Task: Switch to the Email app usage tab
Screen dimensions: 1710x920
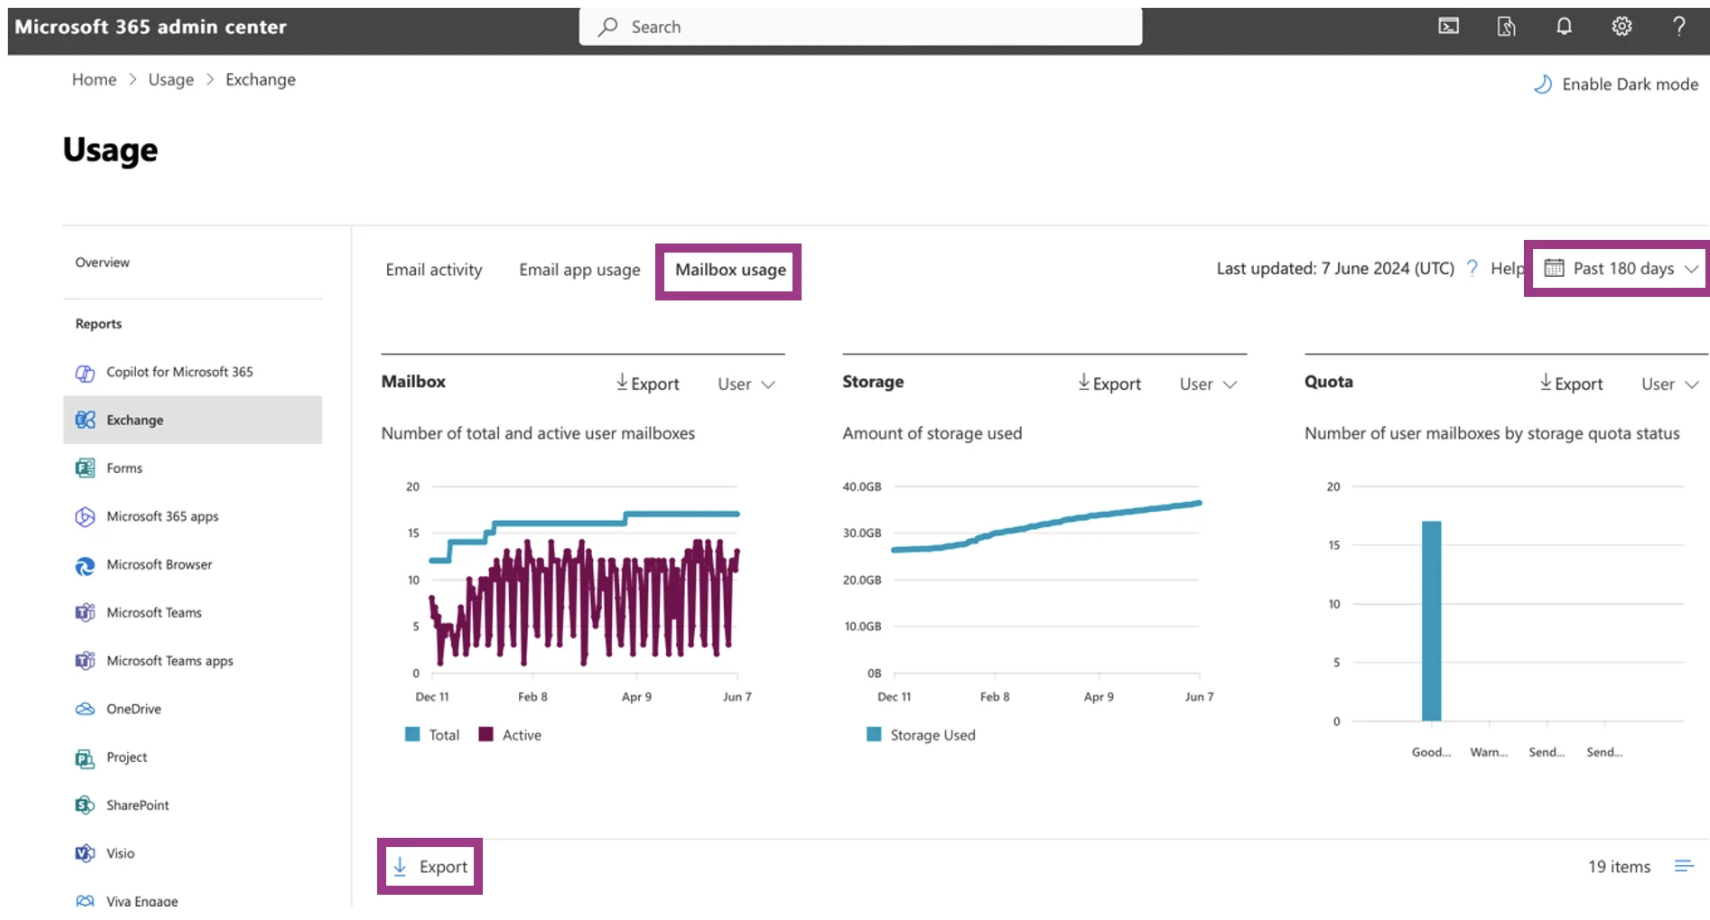Action: (x=579, y=270)
